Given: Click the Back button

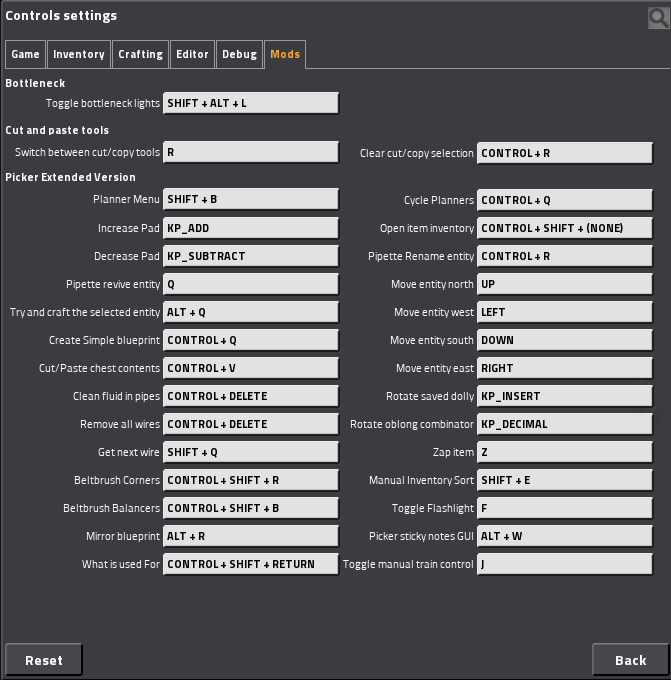Looking at the screenshot, I should click(x=631, y=660).
